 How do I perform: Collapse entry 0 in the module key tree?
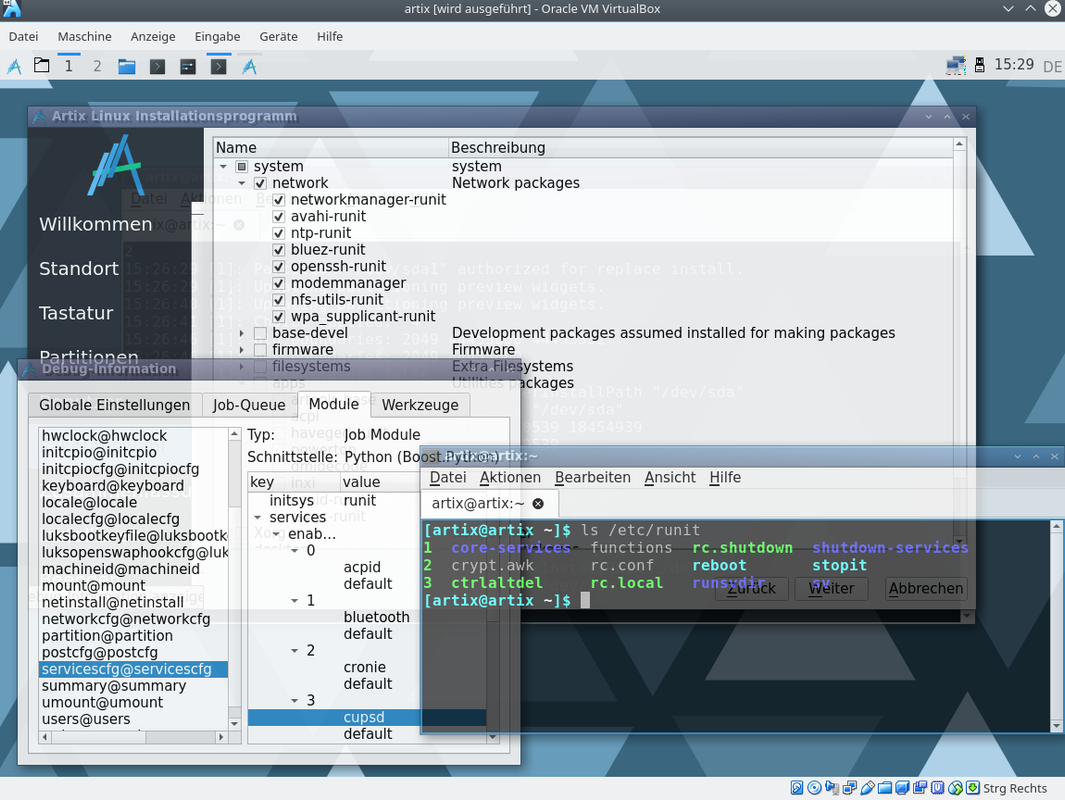click(x=295, y=551)
